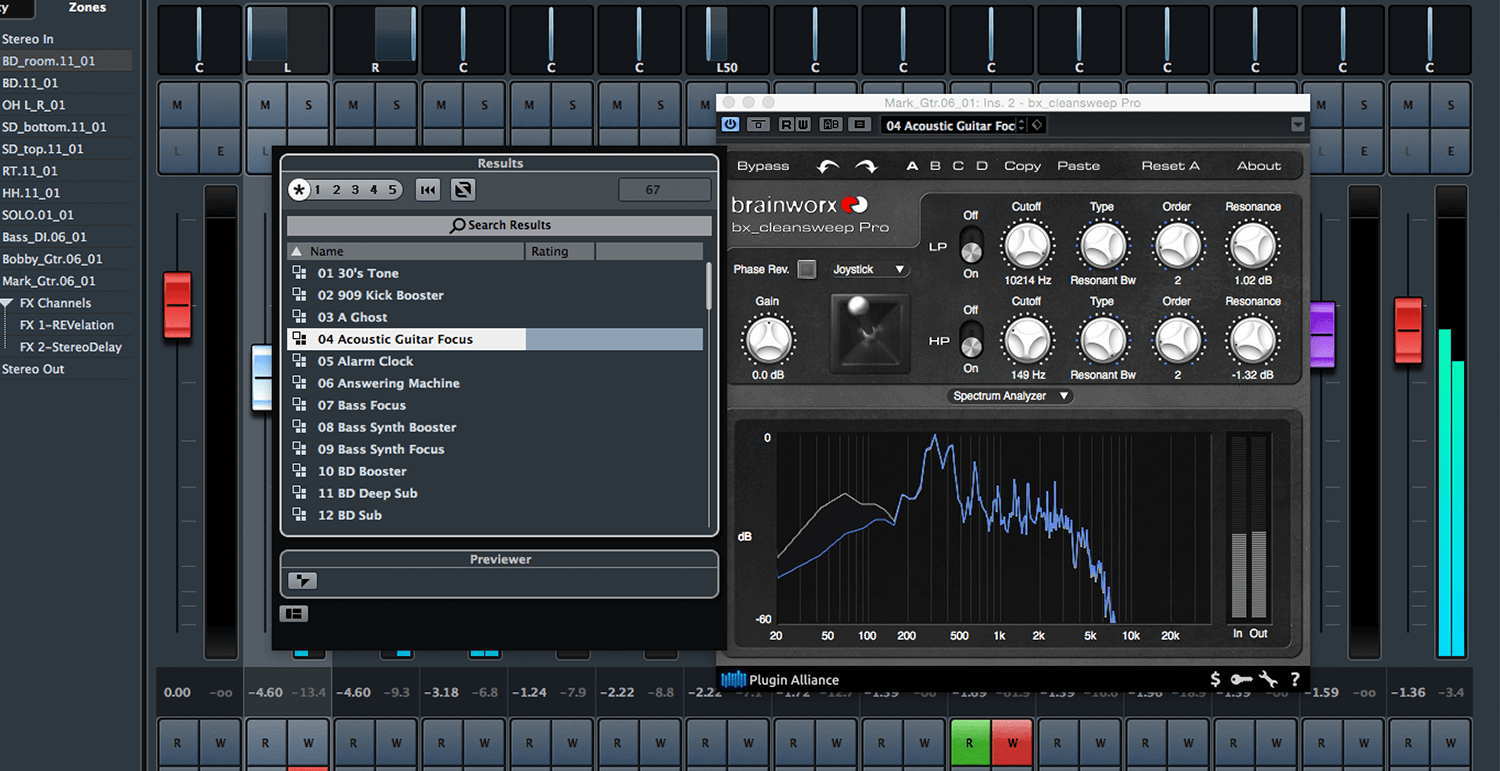Click the Results list vertical scrollbar
The image size is (1500, 771).
(710, 285)
